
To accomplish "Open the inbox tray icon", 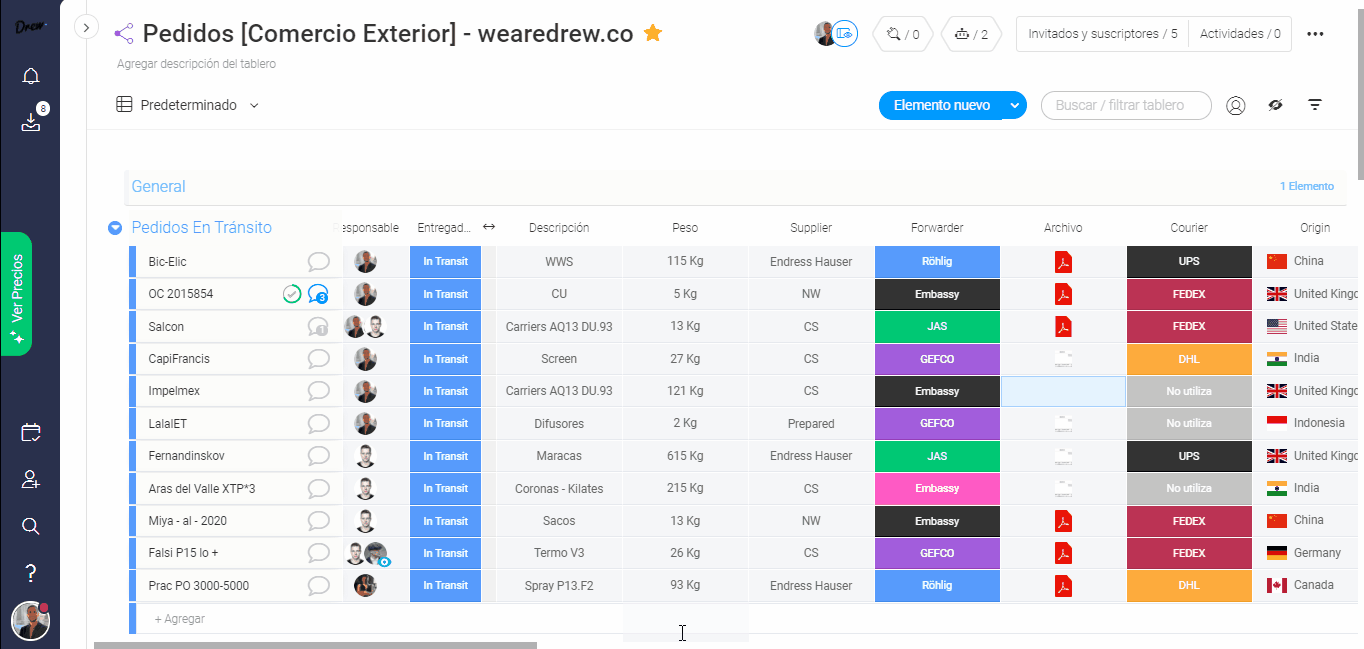I will (x=30, y=122).
